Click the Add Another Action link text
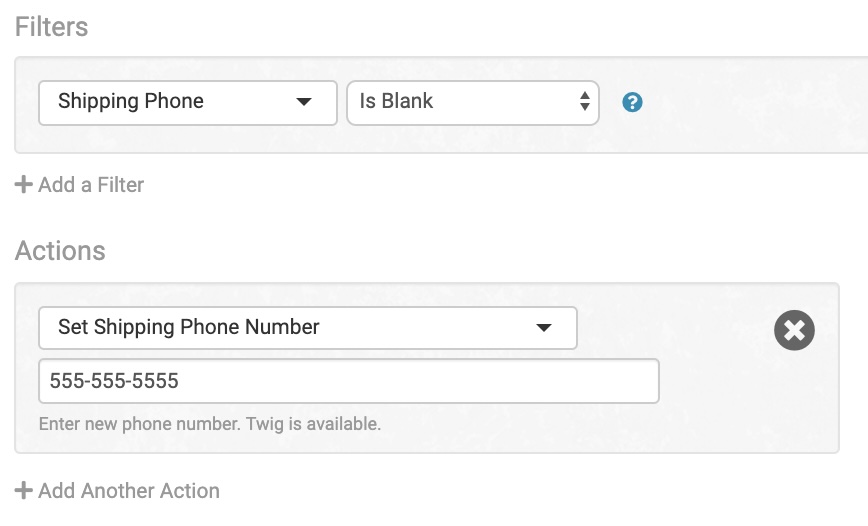 pyautogui.click(x=129, y=491)
